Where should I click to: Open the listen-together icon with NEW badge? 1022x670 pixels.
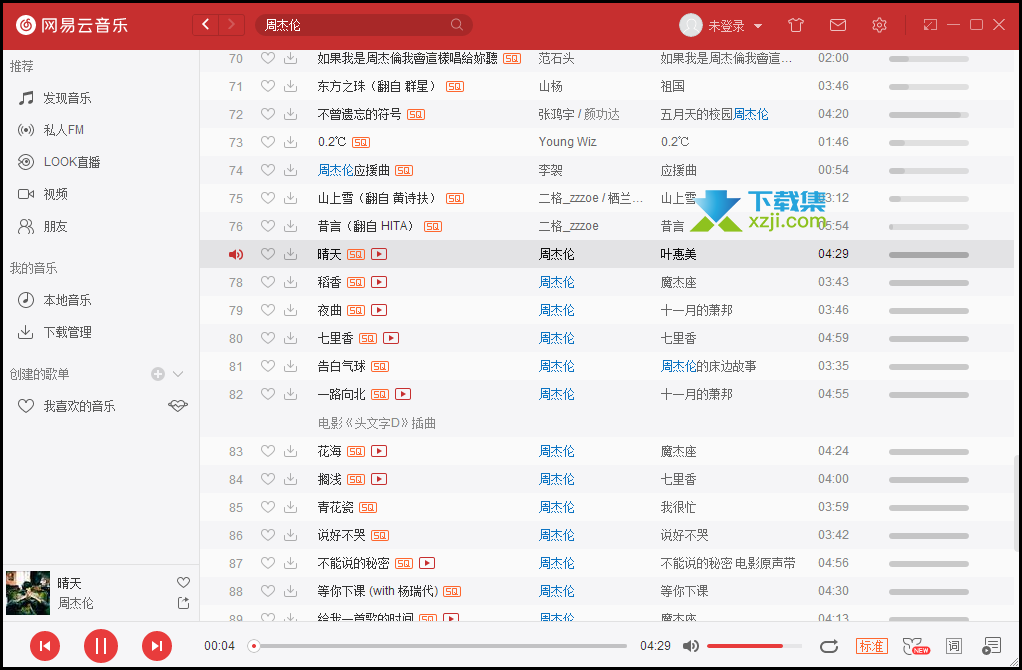tap(916, 646)
